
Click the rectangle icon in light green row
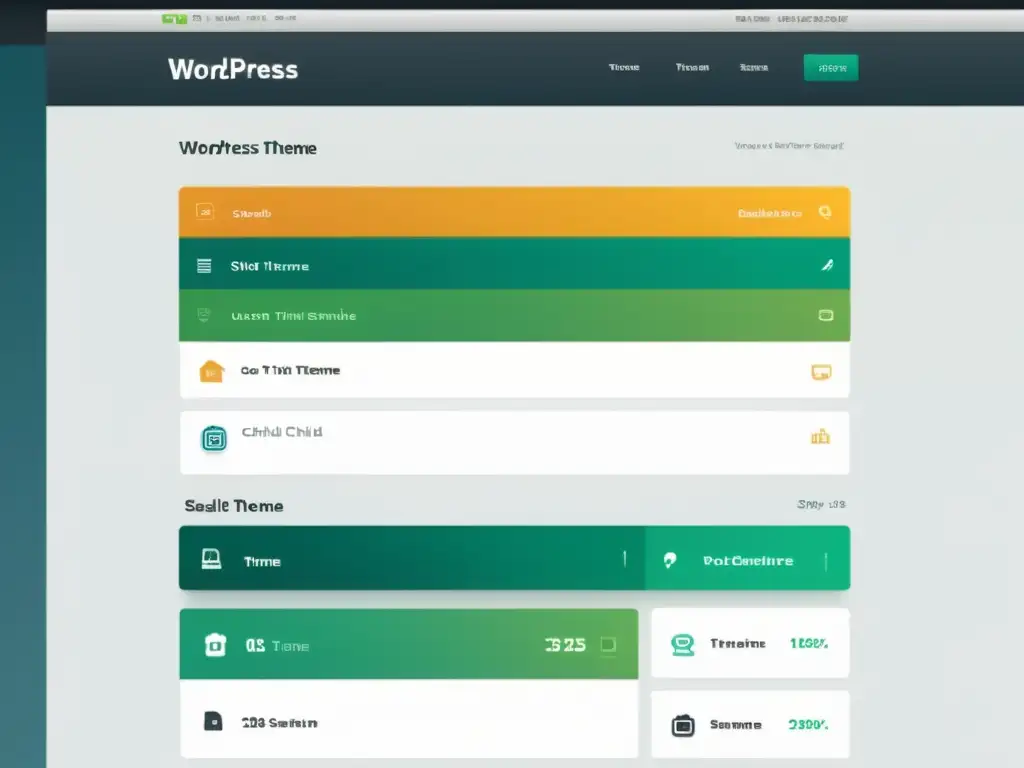(x=825, y=315)
